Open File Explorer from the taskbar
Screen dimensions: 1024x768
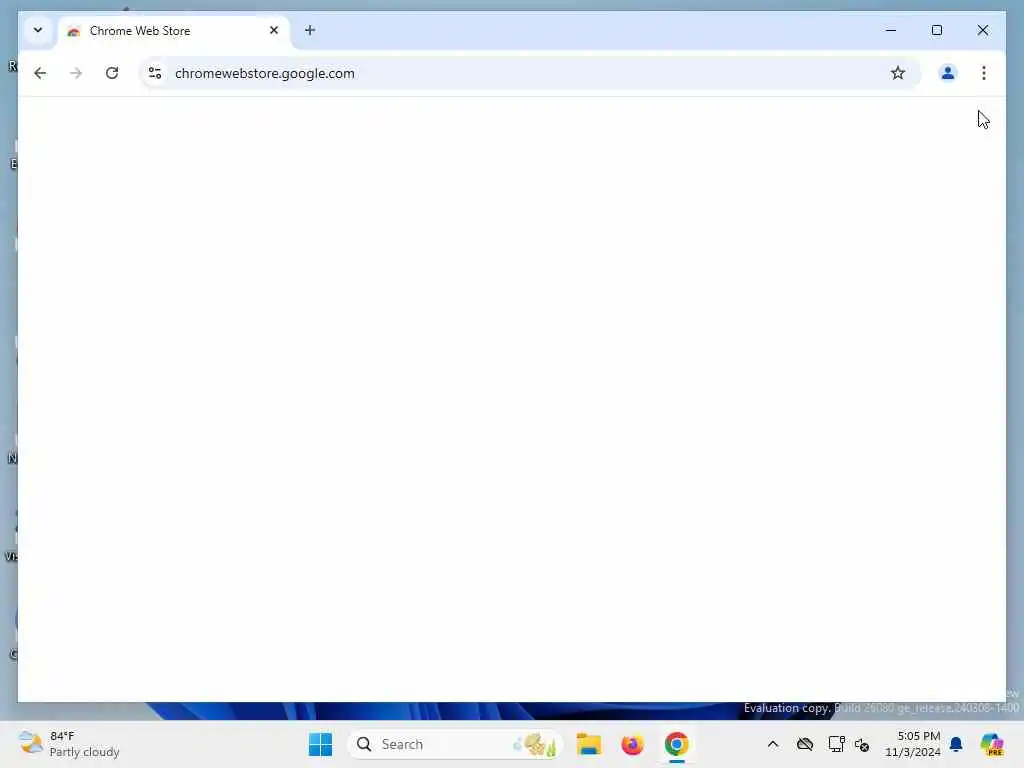click(x=588, y=744)
